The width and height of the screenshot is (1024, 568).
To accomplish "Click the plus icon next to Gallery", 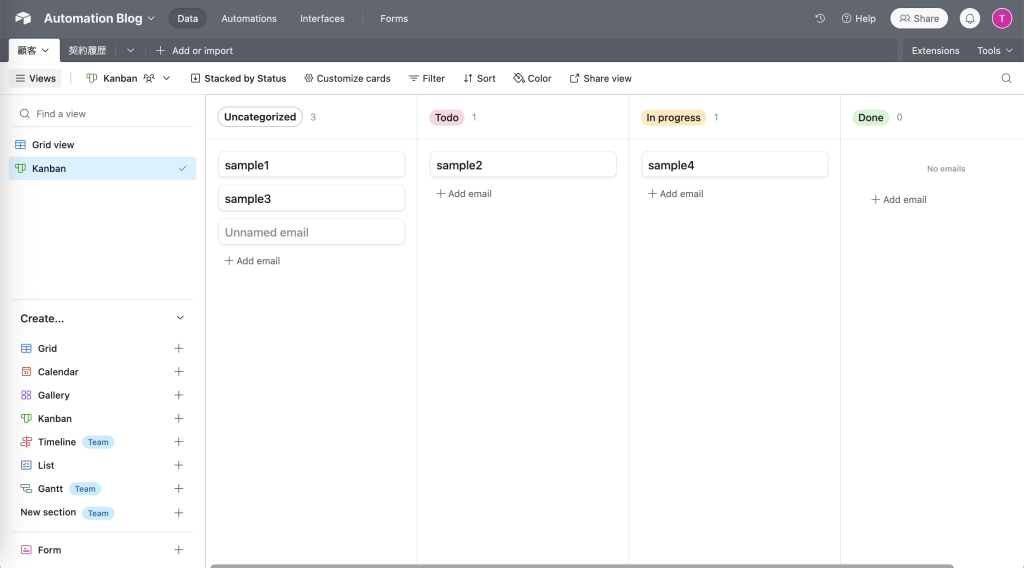I will [x=179, y=395].
